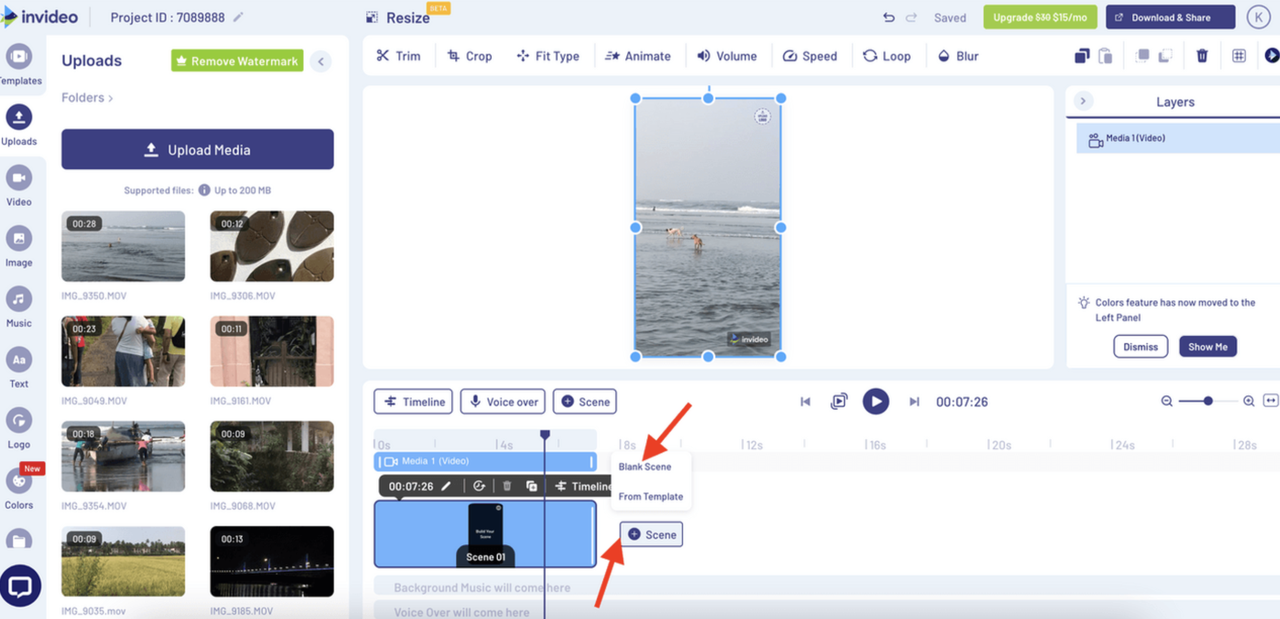Image resolution: width=1280 pixels, height=619 pixels.
Task: Duplicate the scene from scene toolbar
Action: [x=532, y=486]
